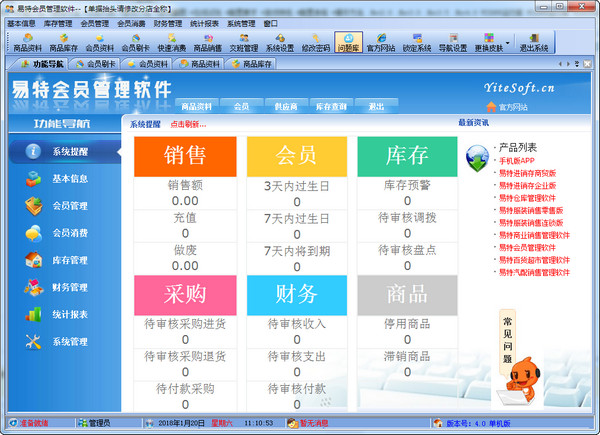Open the 易特汽配销售管理软件 link

(535, 272)
